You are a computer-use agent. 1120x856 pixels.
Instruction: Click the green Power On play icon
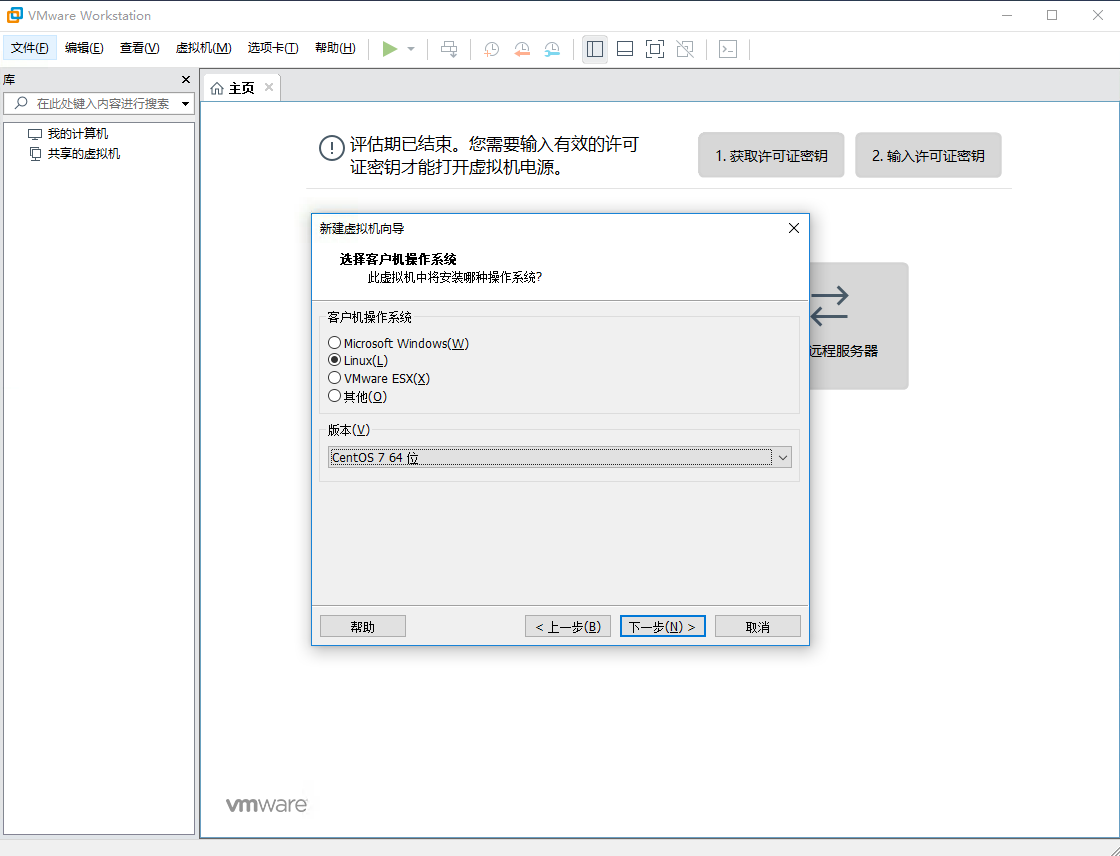click(389, 49)
